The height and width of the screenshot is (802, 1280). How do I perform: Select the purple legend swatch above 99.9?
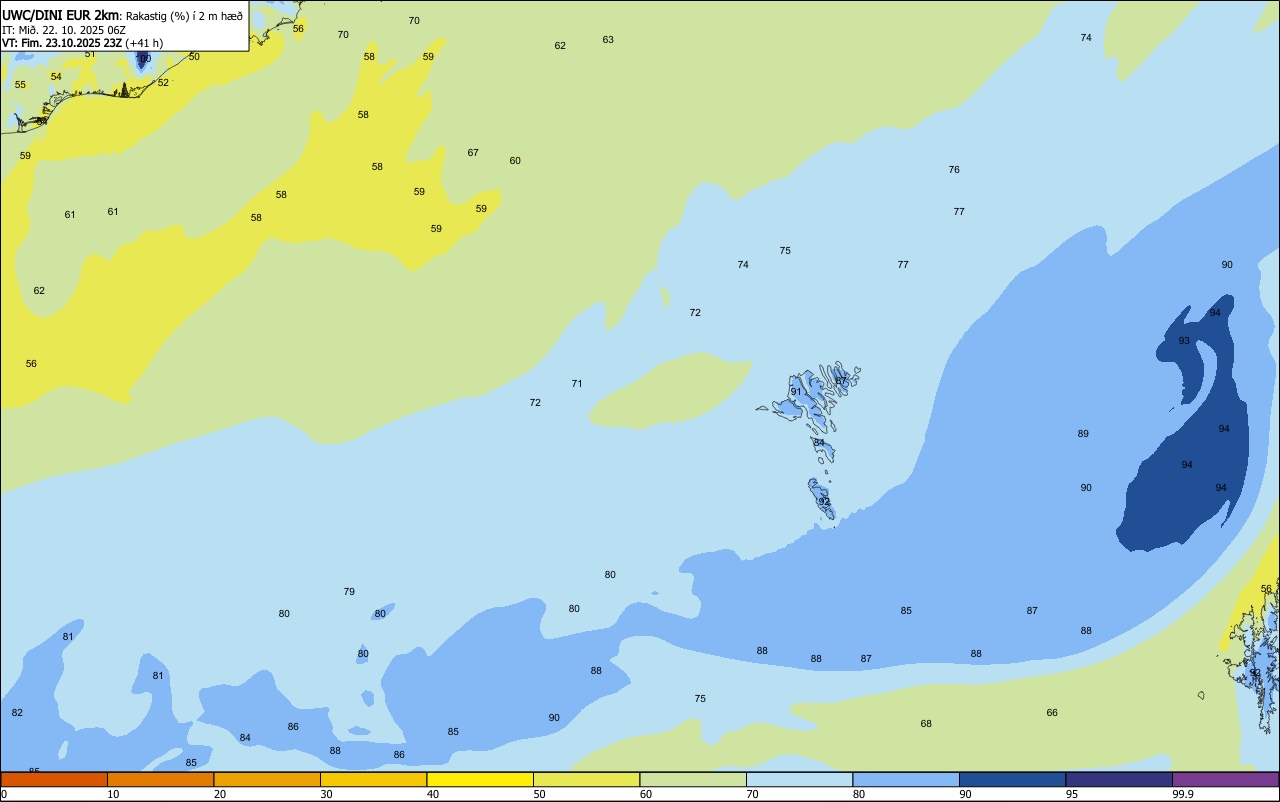coord(1225,779)
